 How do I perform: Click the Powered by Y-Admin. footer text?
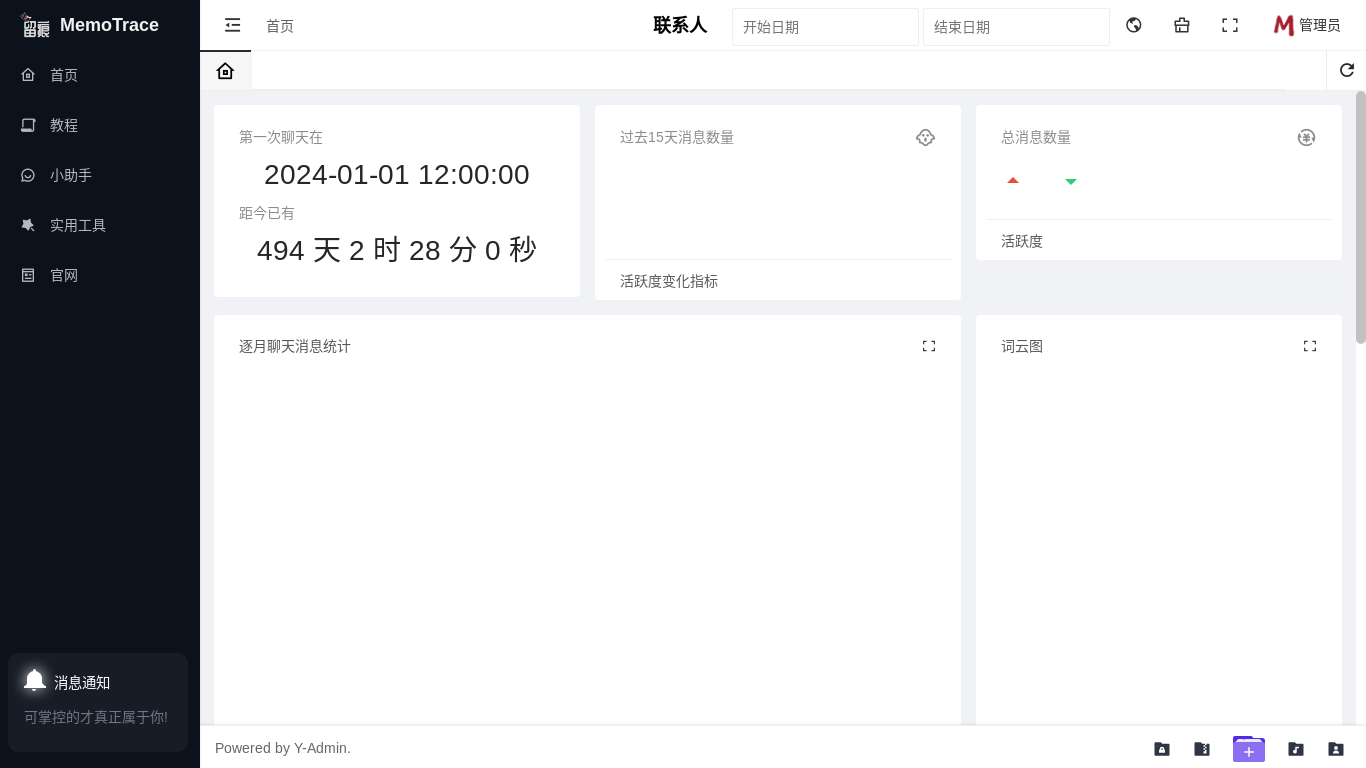point(283,748)
